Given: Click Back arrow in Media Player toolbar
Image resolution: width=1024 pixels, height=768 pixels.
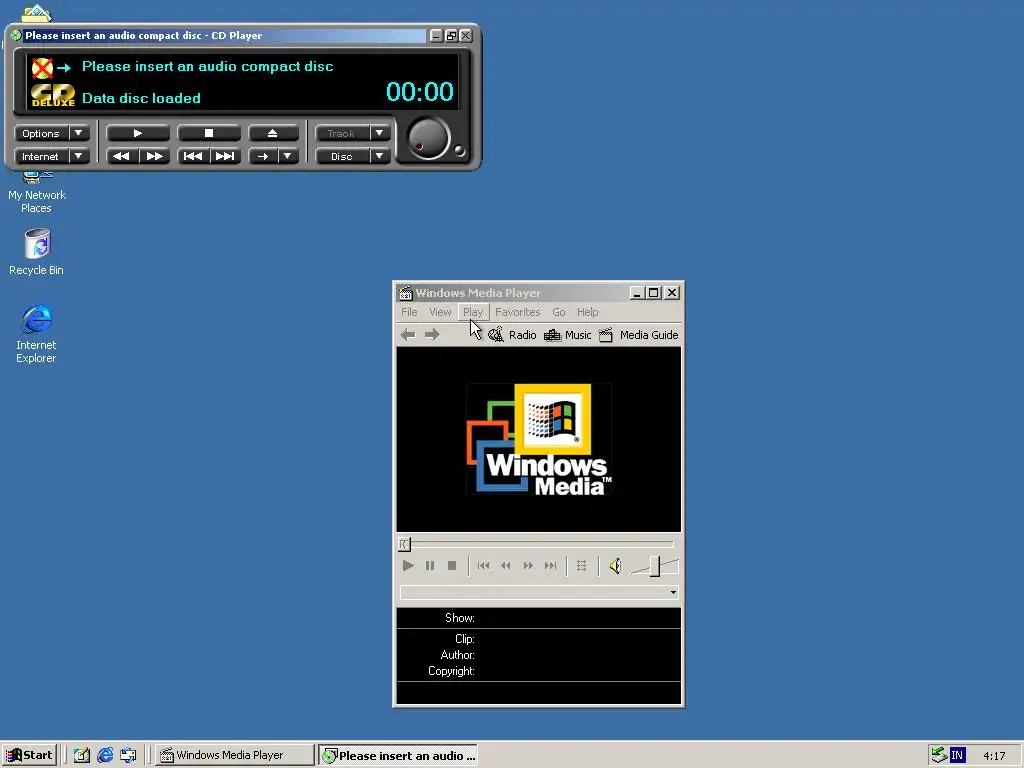Looking at the screenshot, I should point(408,335).
